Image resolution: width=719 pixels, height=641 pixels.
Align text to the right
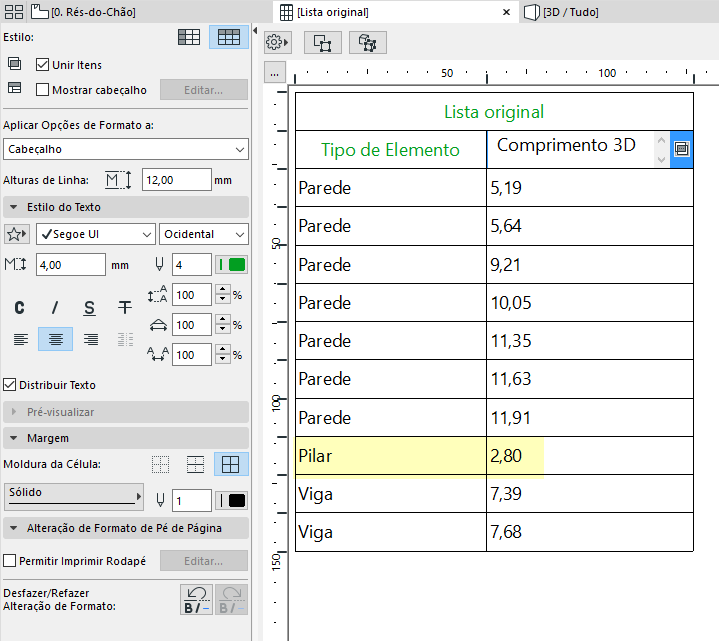91,339
